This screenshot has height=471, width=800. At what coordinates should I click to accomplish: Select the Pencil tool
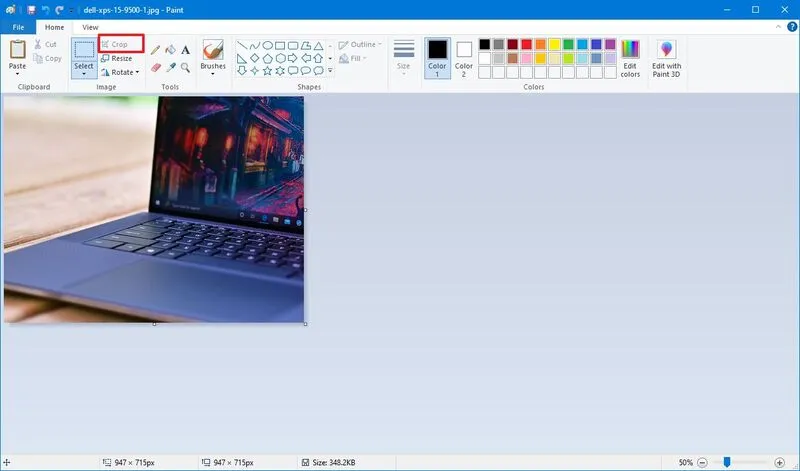[x=155, y=49]
